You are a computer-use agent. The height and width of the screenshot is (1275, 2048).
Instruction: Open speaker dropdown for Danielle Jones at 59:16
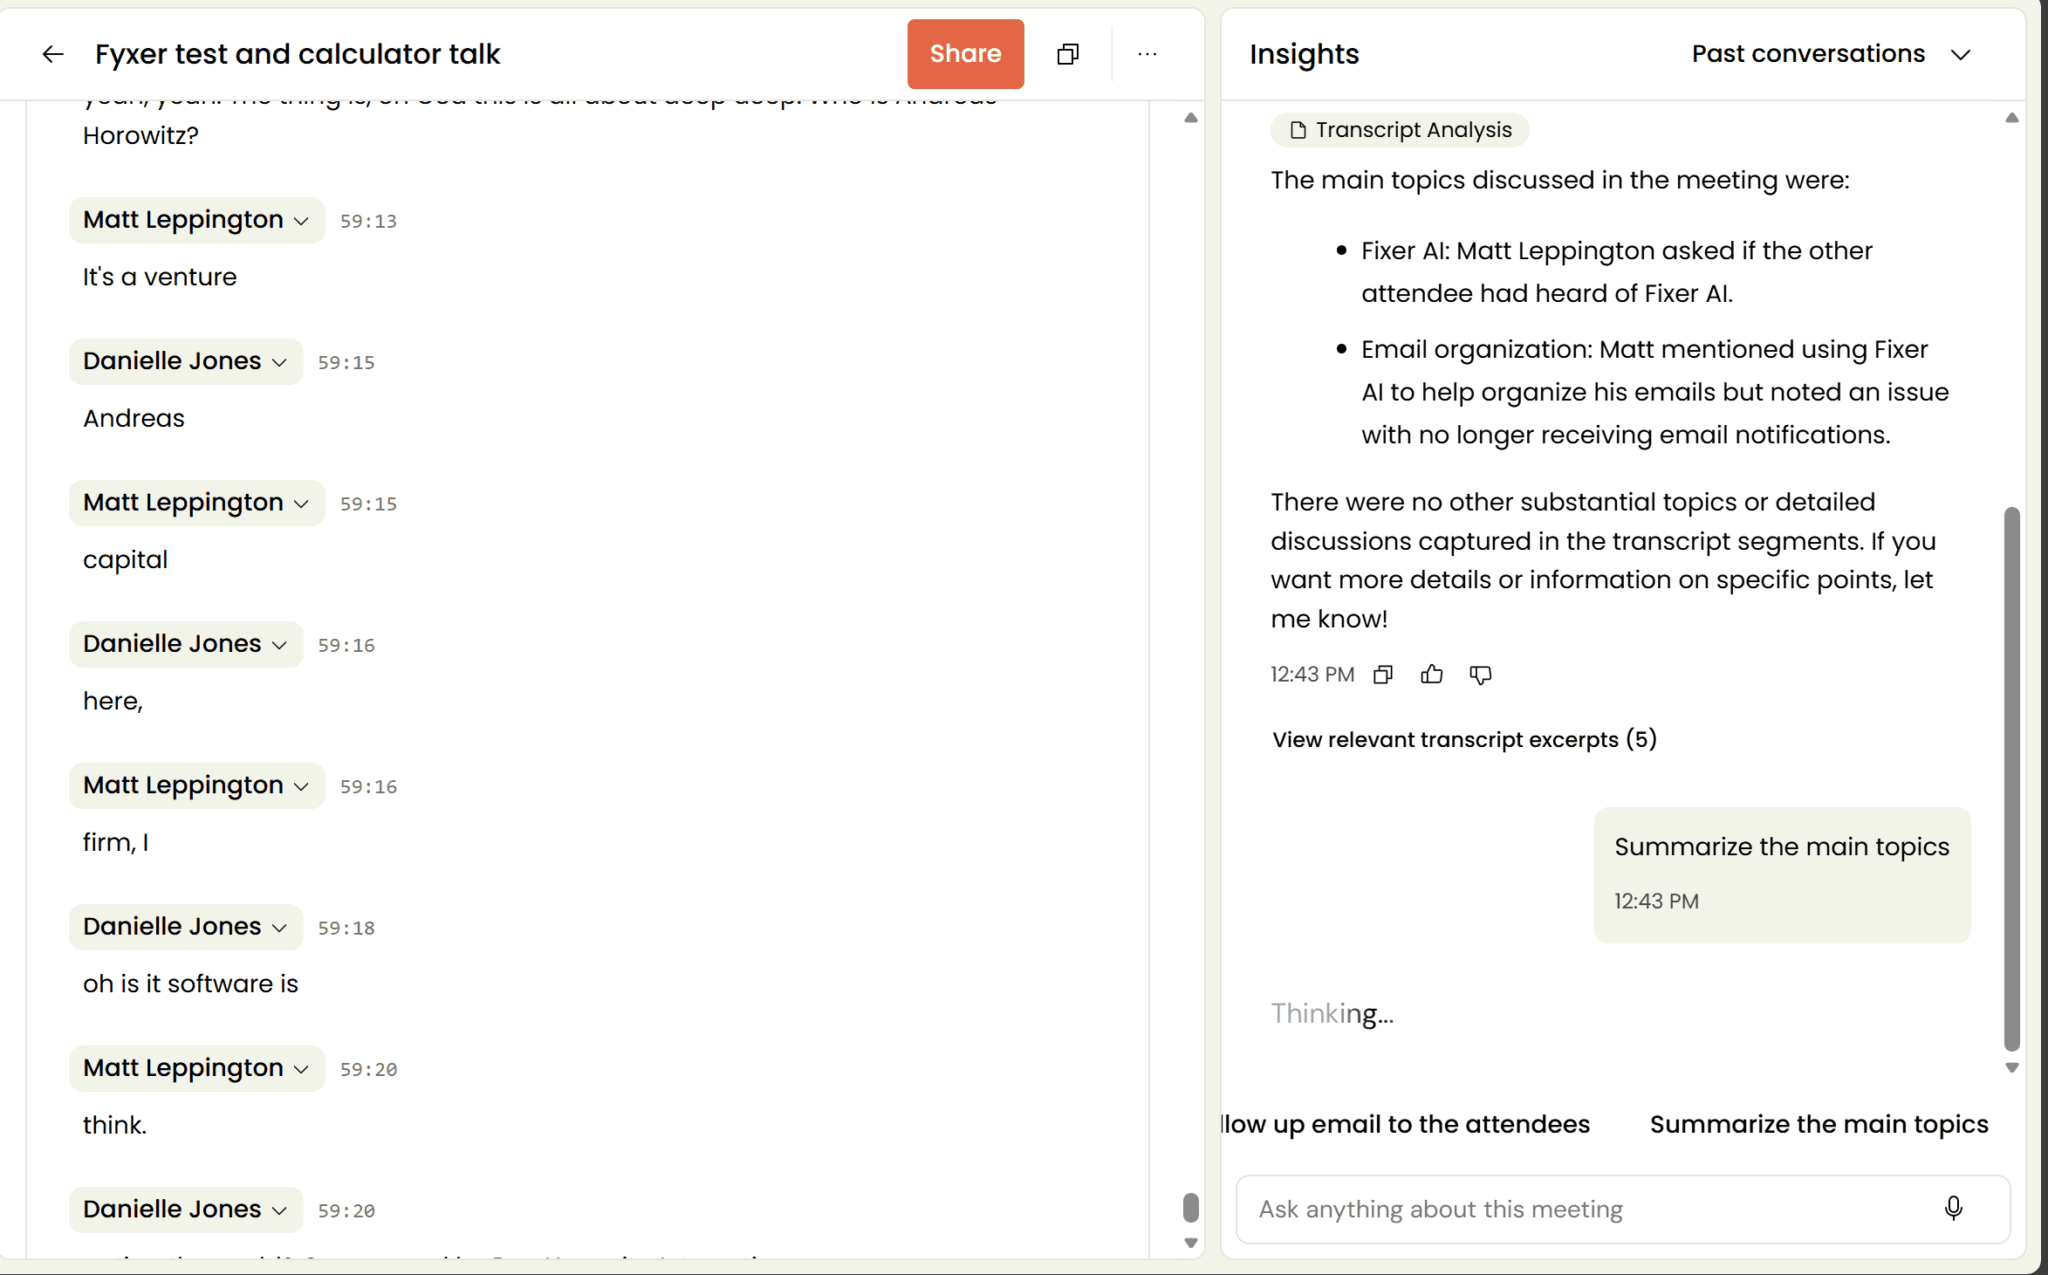click(x=186, y=644)
